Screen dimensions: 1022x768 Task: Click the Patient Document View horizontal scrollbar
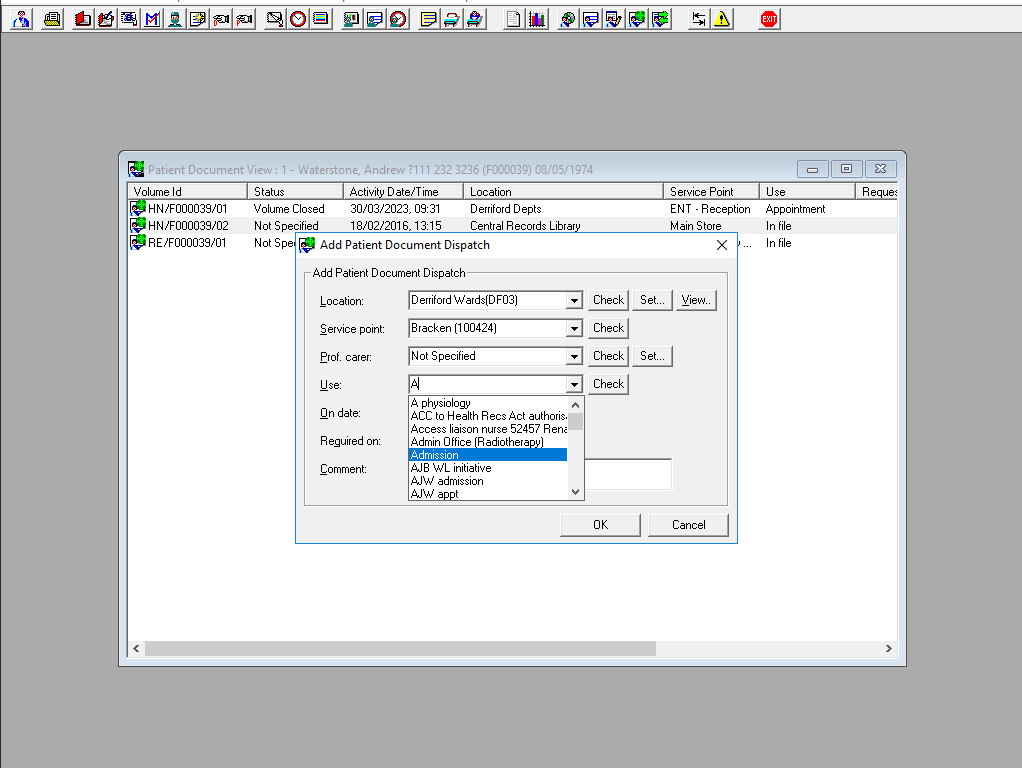[400, 649]
